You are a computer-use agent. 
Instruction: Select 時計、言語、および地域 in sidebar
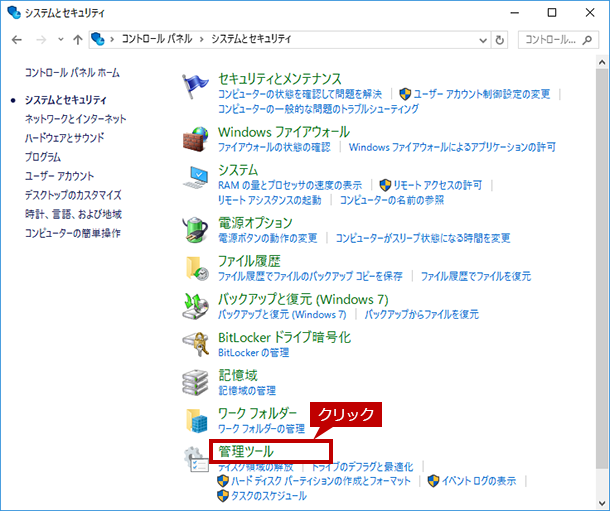click(74, 214)
